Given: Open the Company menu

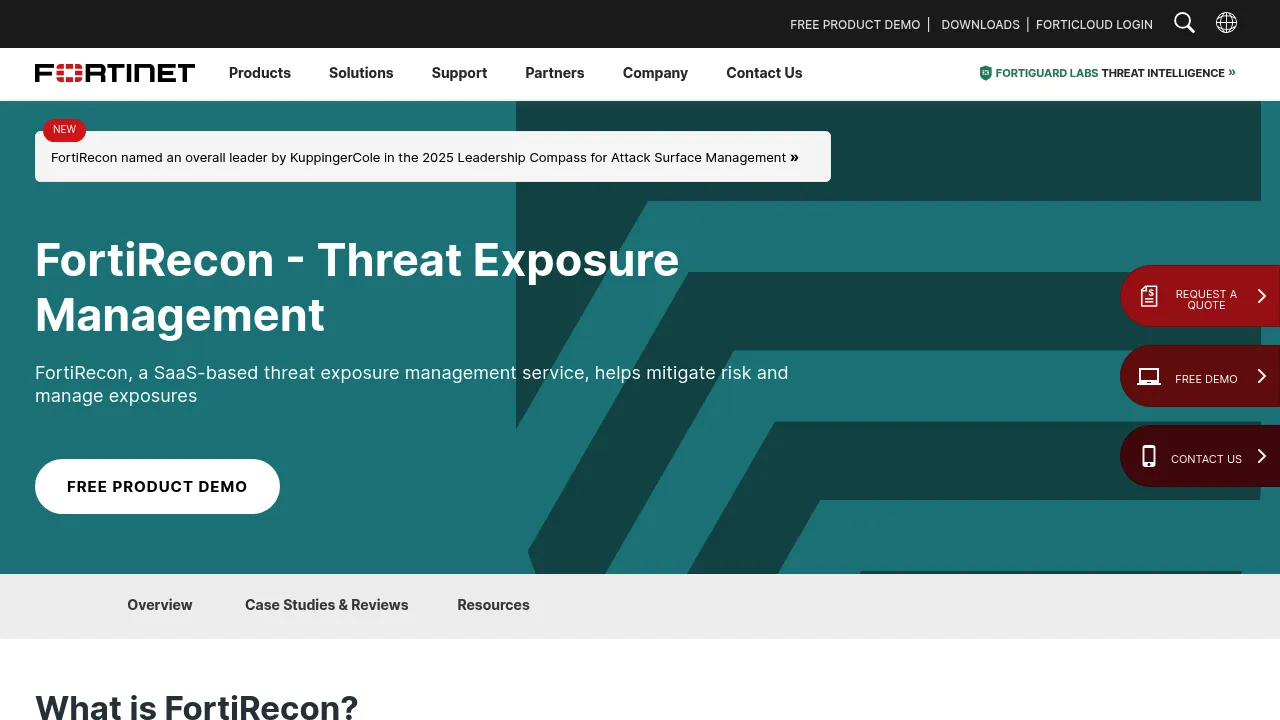Looking at the screenshot, I should pyautogui.click(x=655, y=73).
